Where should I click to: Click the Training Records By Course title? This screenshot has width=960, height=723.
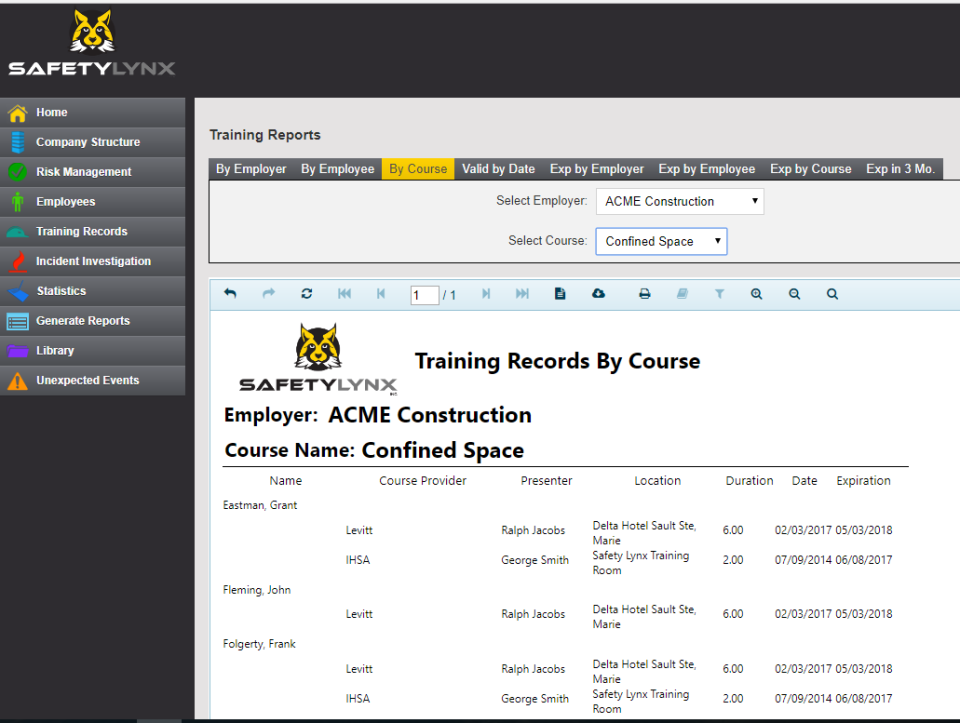pyautogui.click(x=557, y=361)
